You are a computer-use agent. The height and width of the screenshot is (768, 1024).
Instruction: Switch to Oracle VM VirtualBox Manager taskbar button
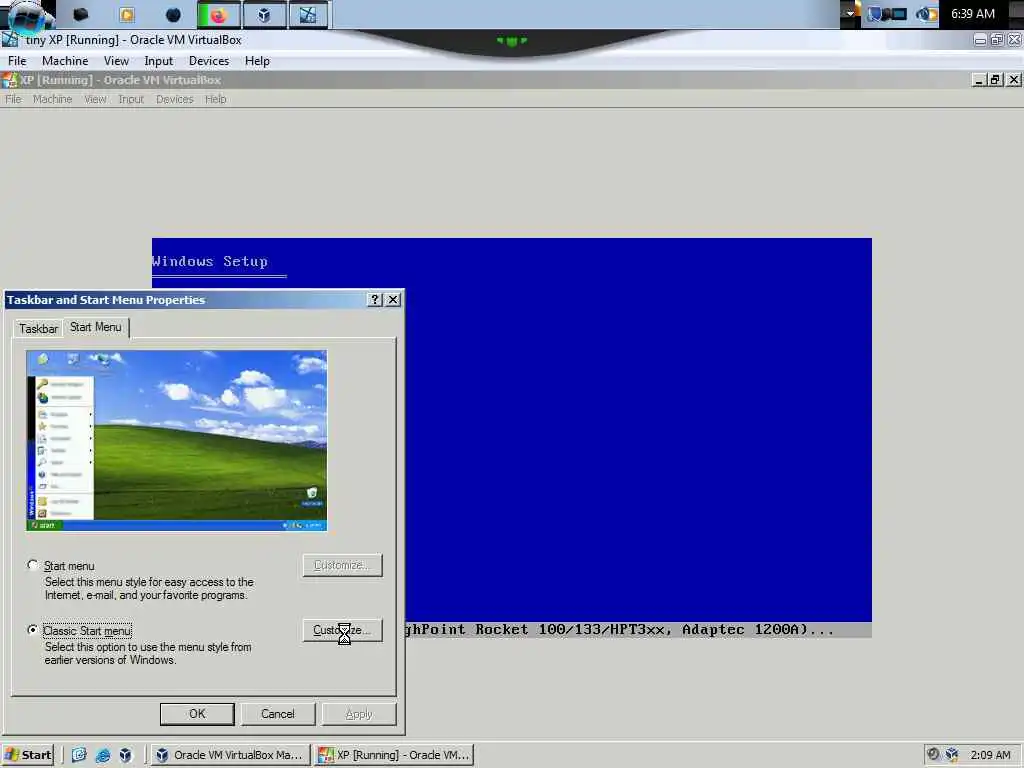230,755
